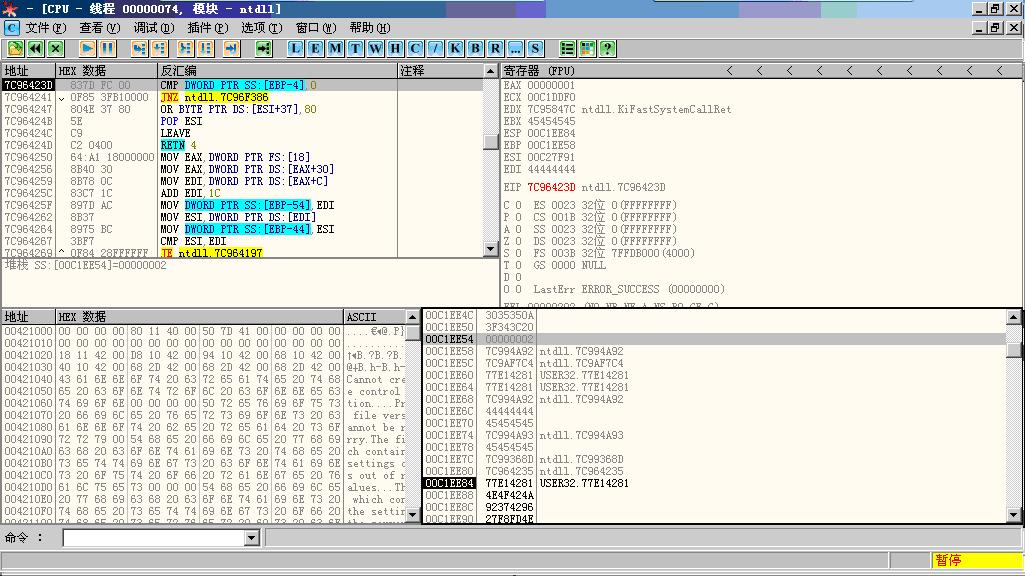The image size is (1025, 576).
Task: Select the LEAVE instruction row
Action: (243, 133)
